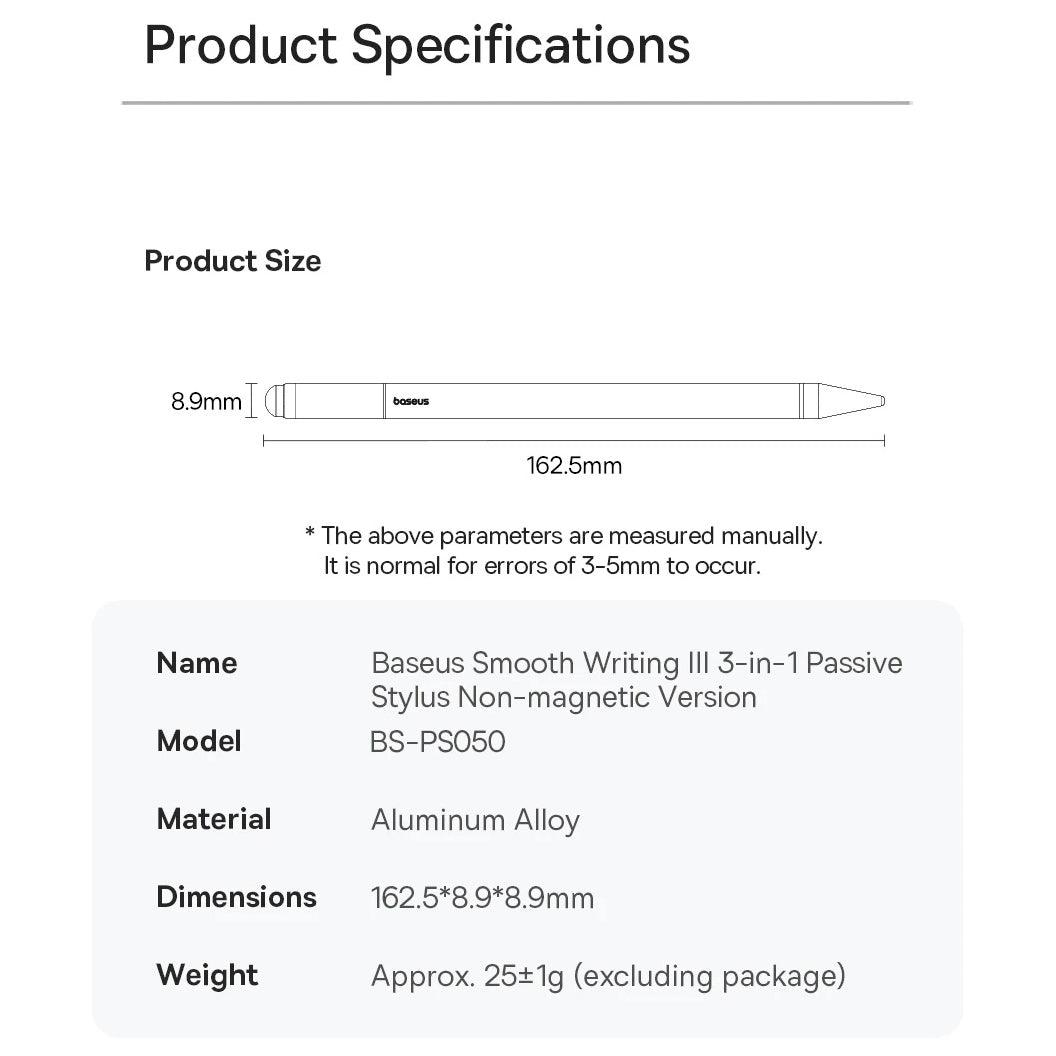1056x1056 pixels.
Task: Click the Stylus Non-magnetic Version text
Action: pos(563,697)
